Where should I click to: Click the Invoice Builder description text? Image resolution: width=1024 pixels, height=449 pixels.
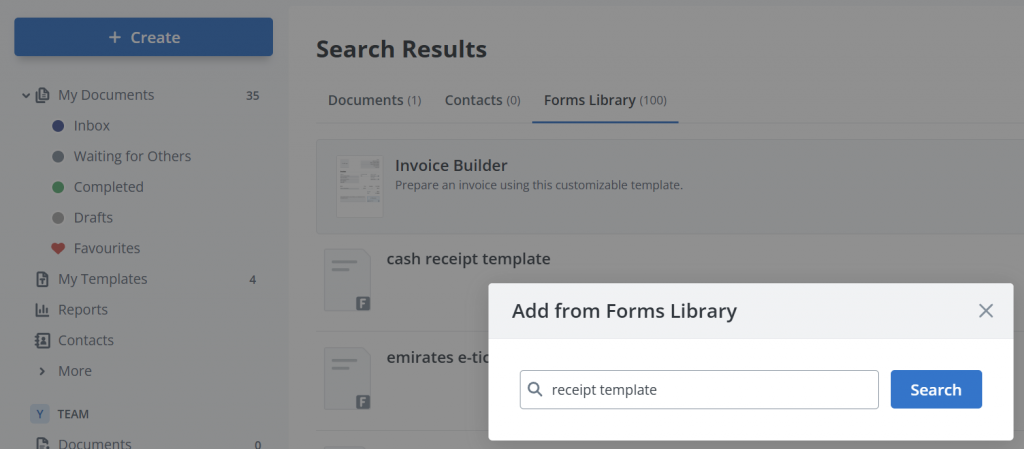pyautogui.click(x=539, y=185)
